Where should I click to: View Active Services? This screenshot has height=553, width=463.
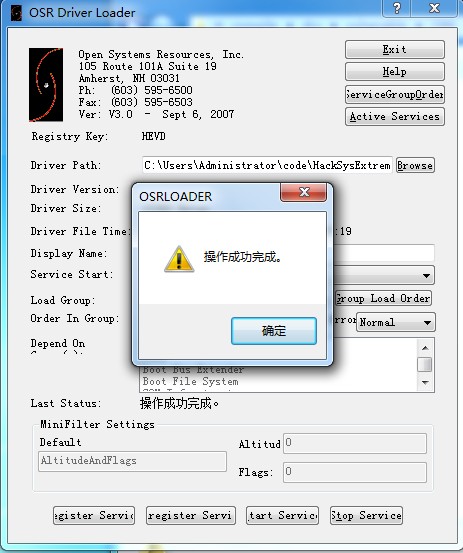[x=395, y=116]
